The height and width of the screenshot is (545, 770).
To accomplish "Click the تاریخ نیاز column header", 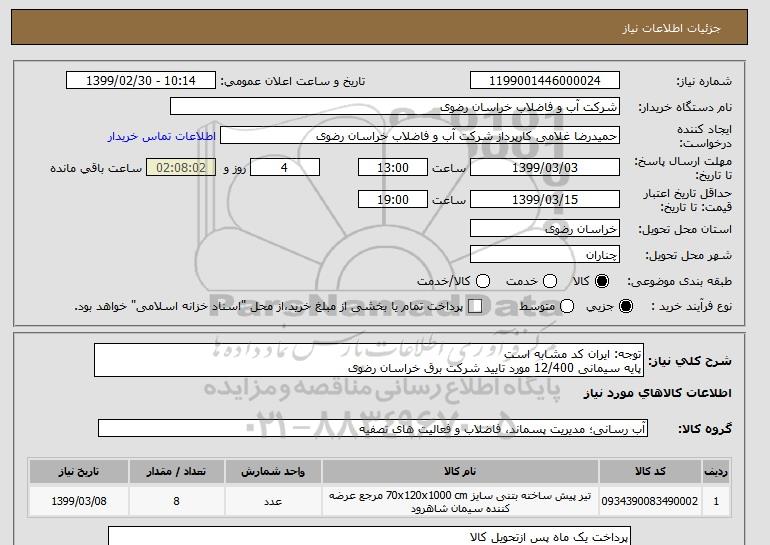I will pyautogui.click(x=79, y=471).
